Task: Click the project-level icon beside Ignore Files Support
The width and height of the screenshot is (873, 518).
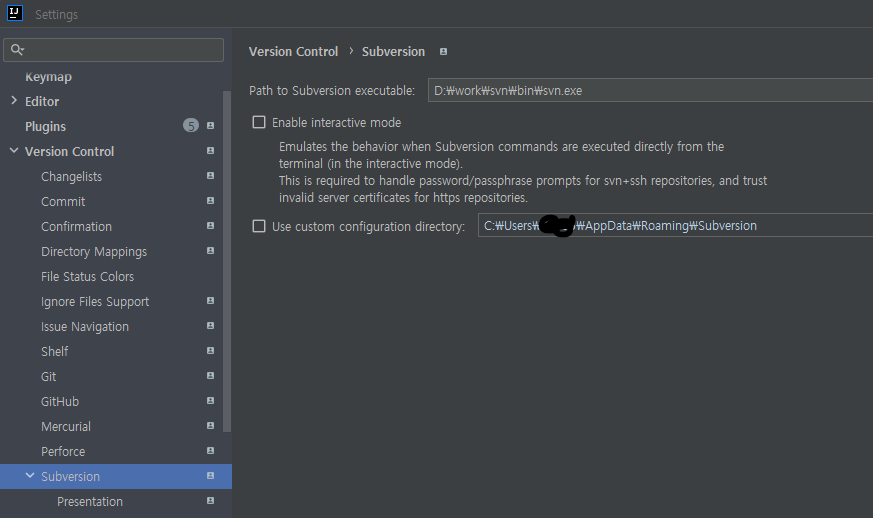Action: pyautogui.click(x=210, y=301)
